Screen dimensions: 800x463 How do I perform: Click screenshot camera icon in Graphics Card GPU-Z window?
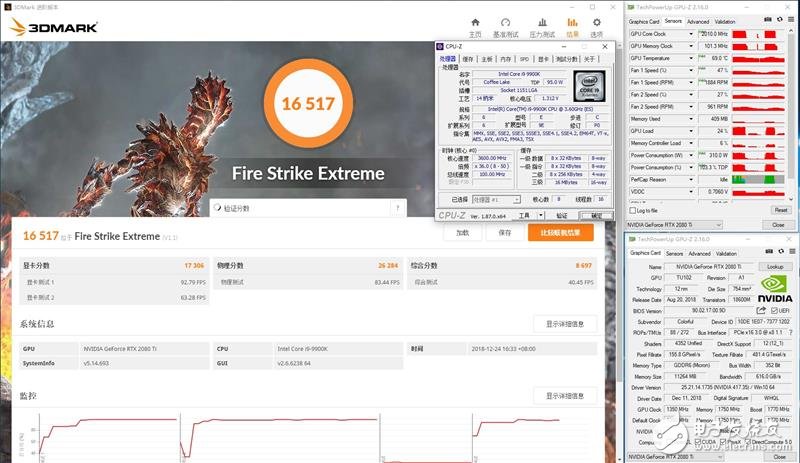coord(769,251)
